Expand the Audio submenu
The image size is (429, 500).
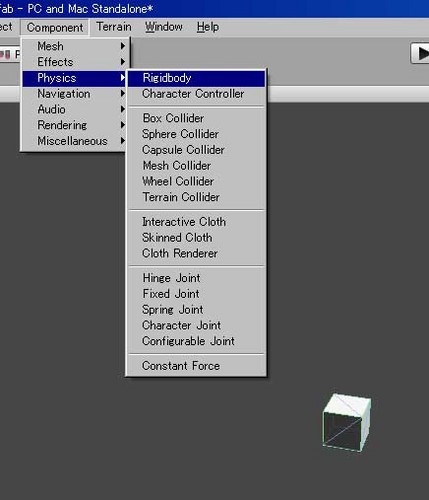coord(75,109)
